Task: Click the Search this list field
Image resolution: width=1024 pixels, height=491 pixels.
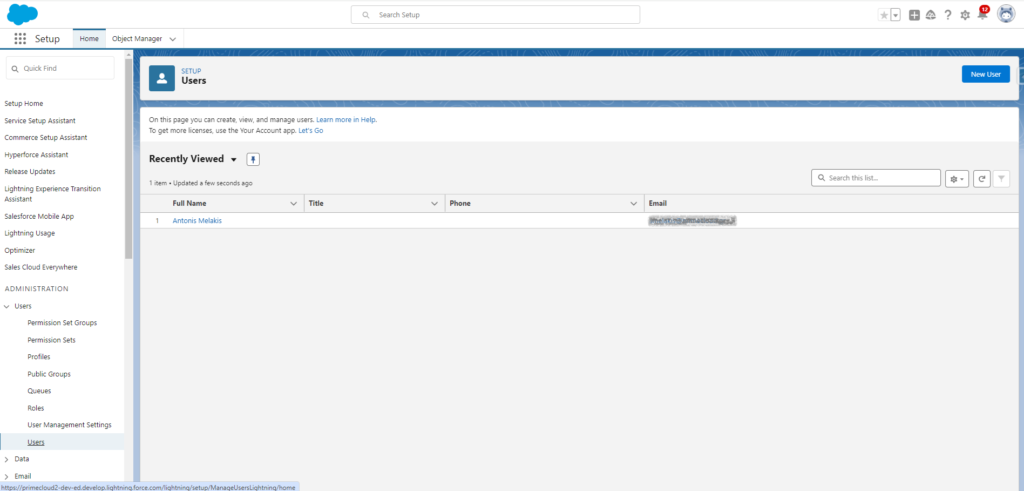Action: click(876, 178)
